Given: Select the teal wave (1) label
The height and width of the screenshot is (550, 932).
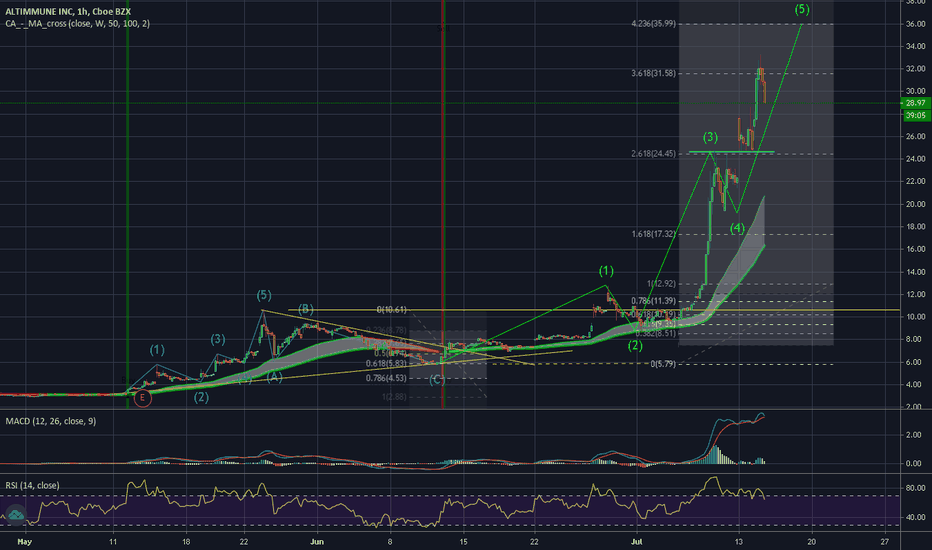Looking at the screenshot, I should point(157,350).
